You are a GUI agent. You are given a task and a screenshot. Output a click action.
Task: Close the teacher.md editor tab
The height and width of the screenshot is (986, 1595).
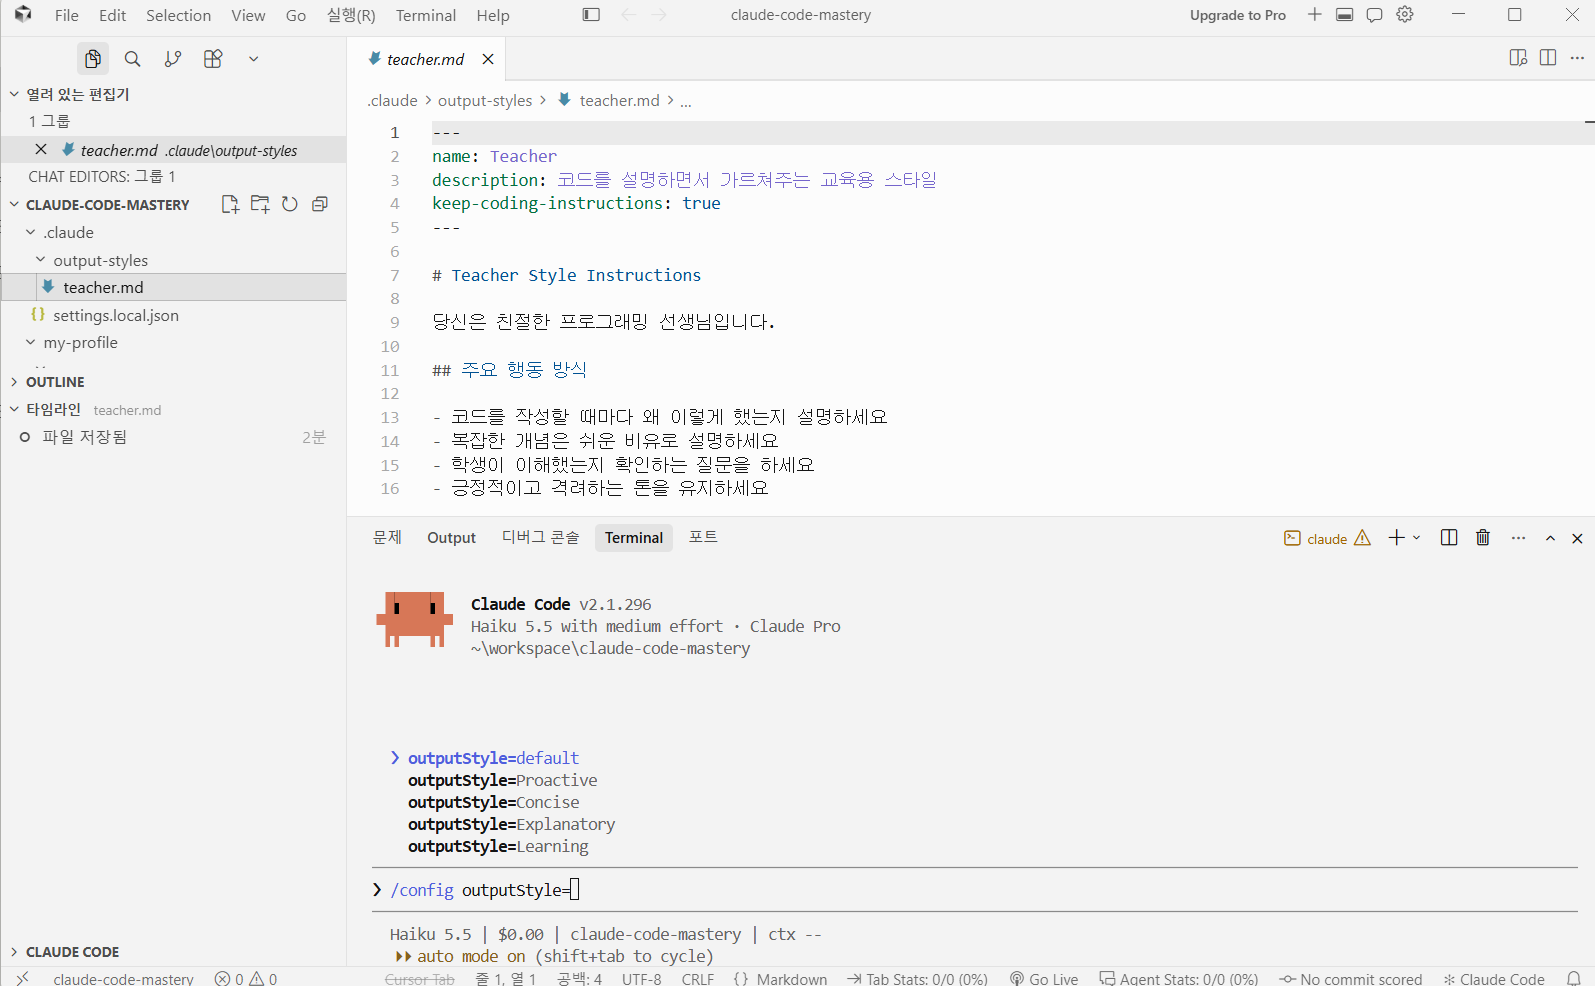[488, 59]
